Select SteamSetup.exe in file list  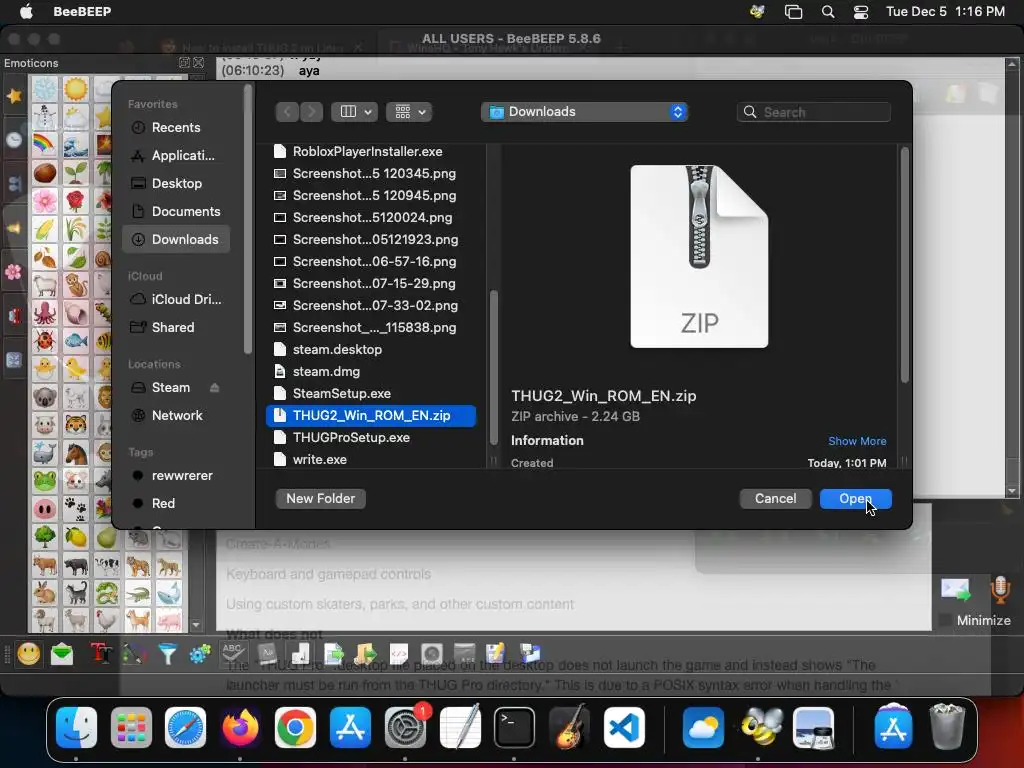[371, 393]
